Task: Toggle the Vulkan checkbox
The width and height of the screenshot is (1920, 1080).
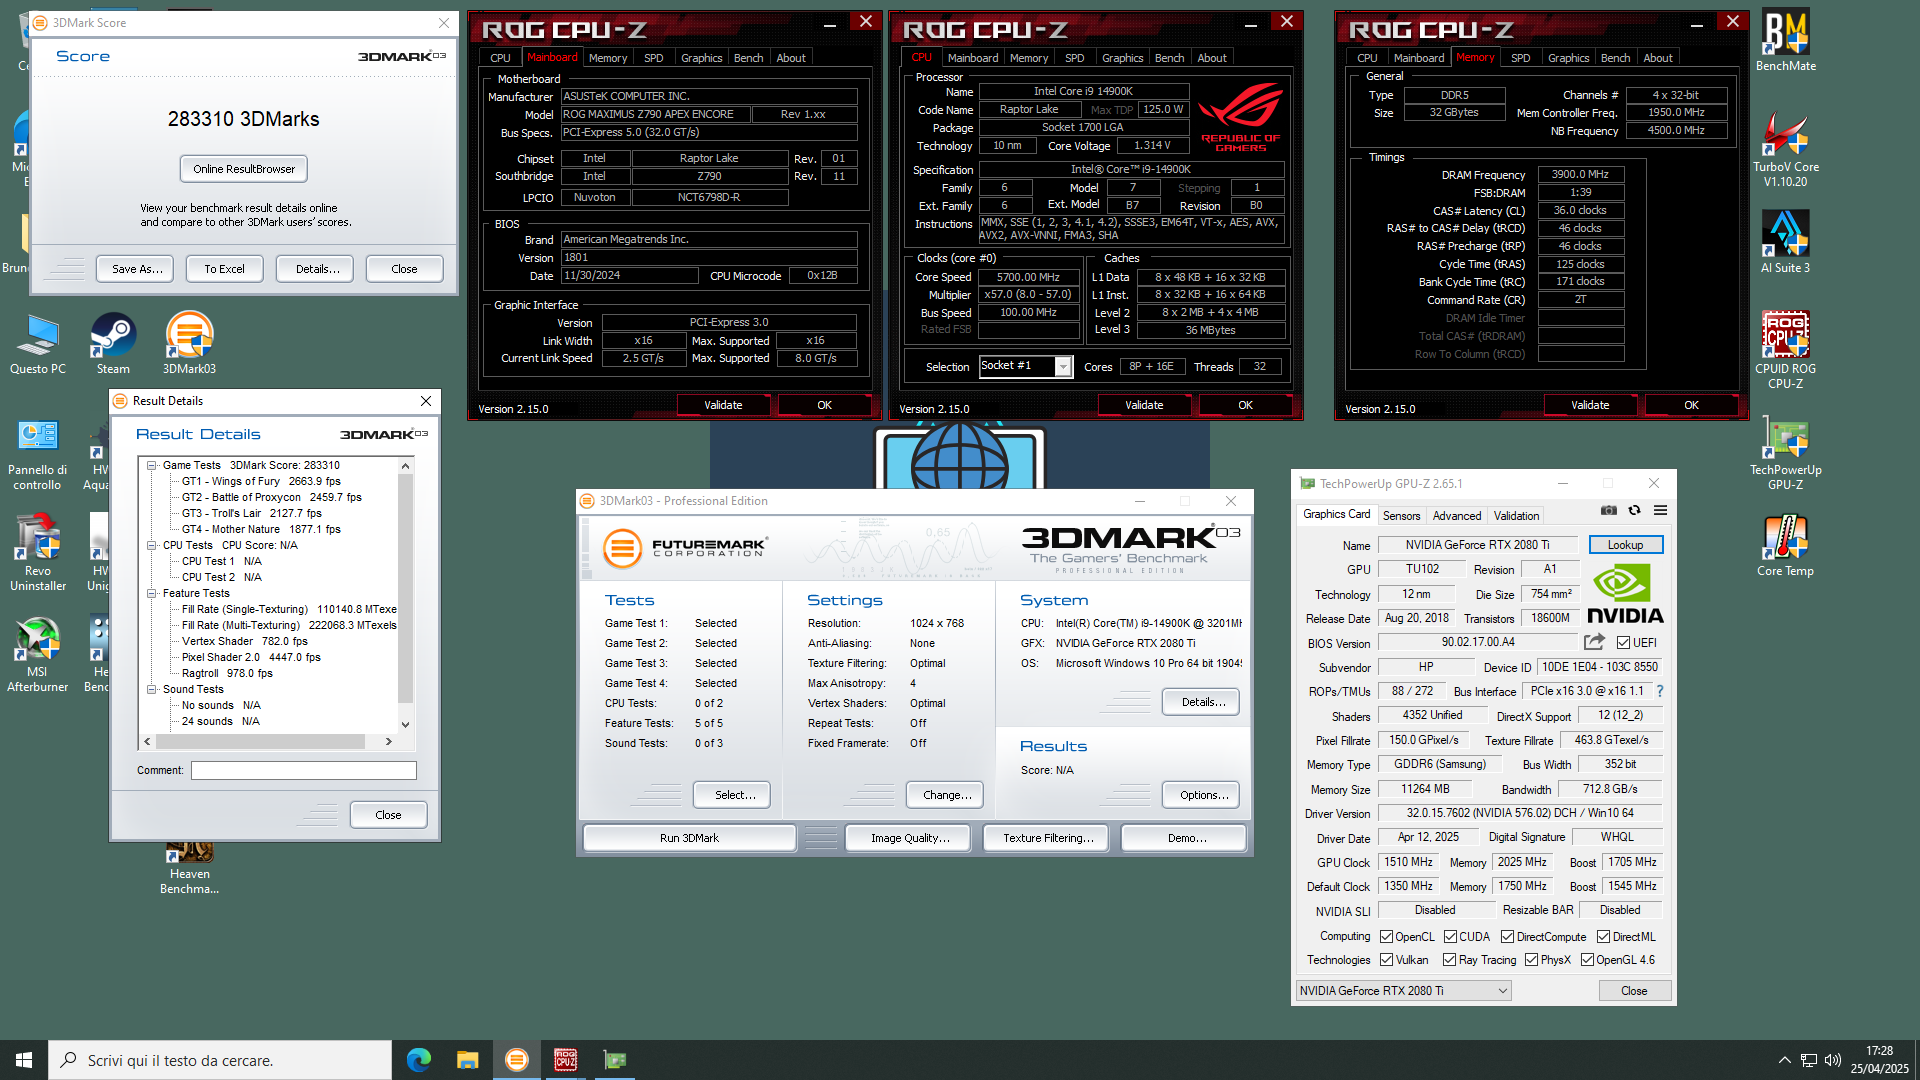Action: pyautogui.click(x=1386, y=960)
